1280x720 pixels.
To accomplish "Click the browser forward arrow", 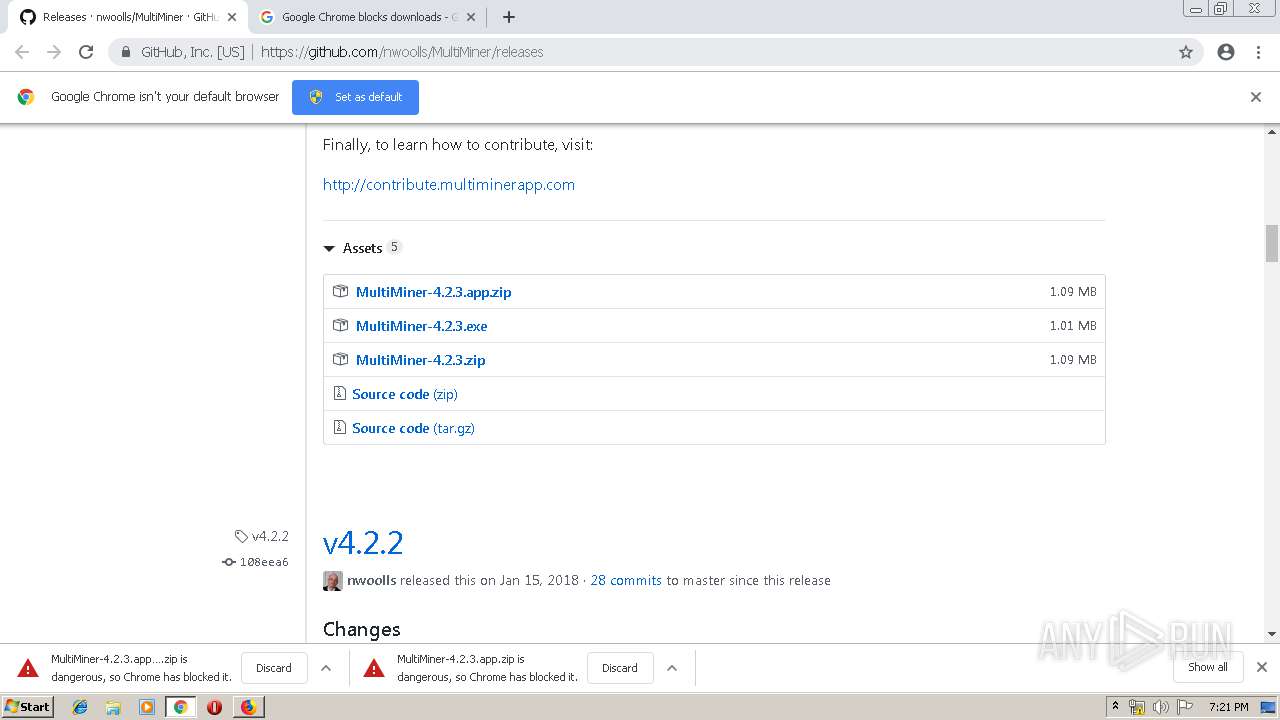I will 54,52.
